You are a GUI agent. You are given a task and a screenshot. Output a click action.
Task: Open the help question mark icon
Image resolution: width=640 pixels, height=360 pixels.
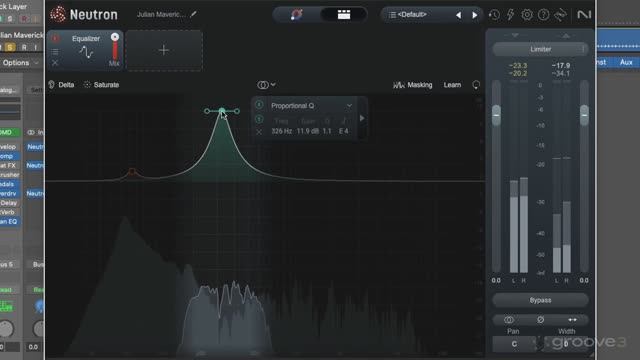tap(543, 15)
